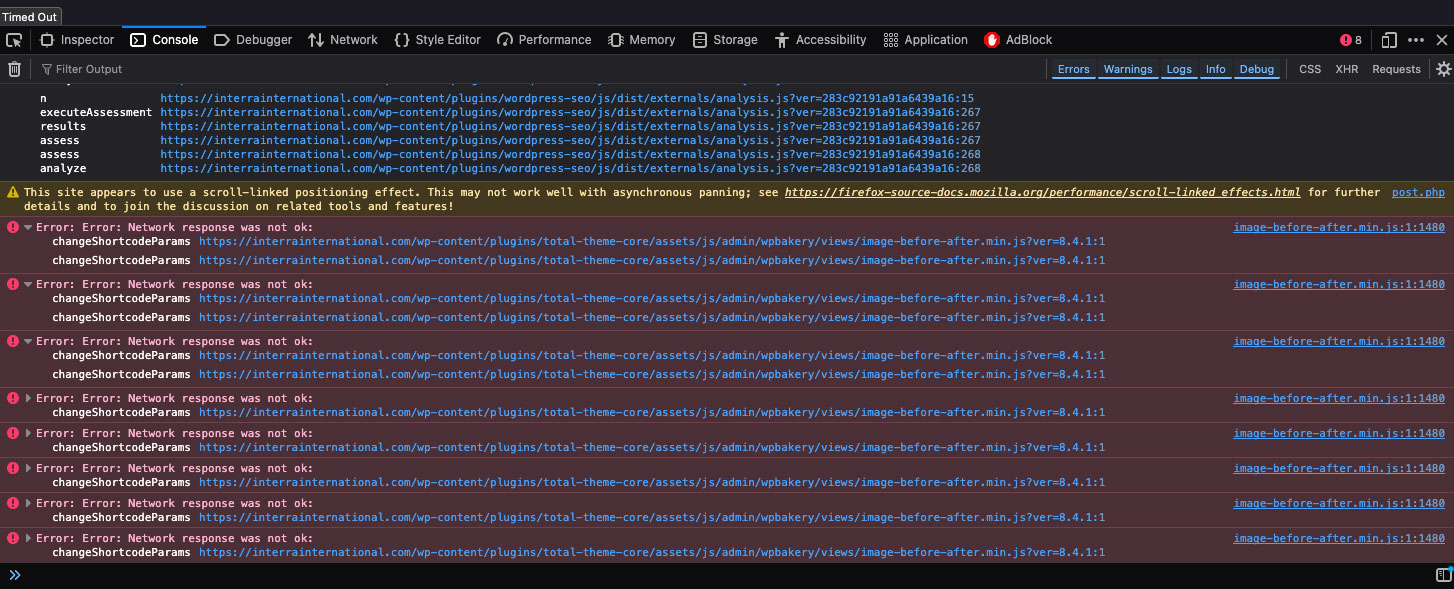Open the DevTools three-dot menu

click(x=1416, y=40)
